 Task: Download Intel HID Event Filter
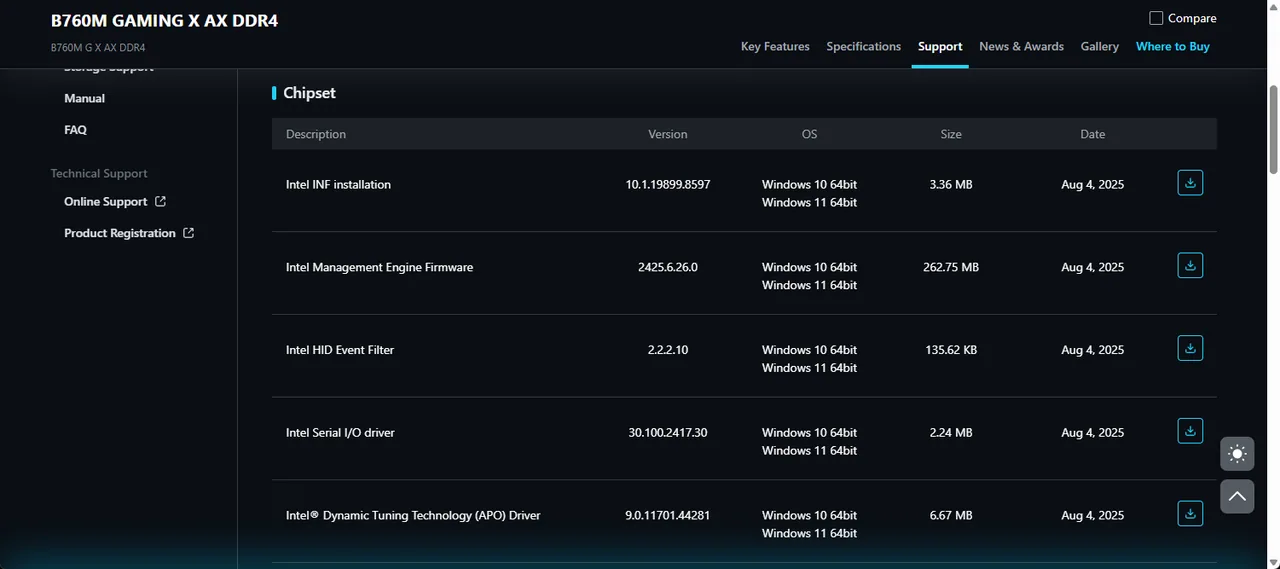point(1190,349)
